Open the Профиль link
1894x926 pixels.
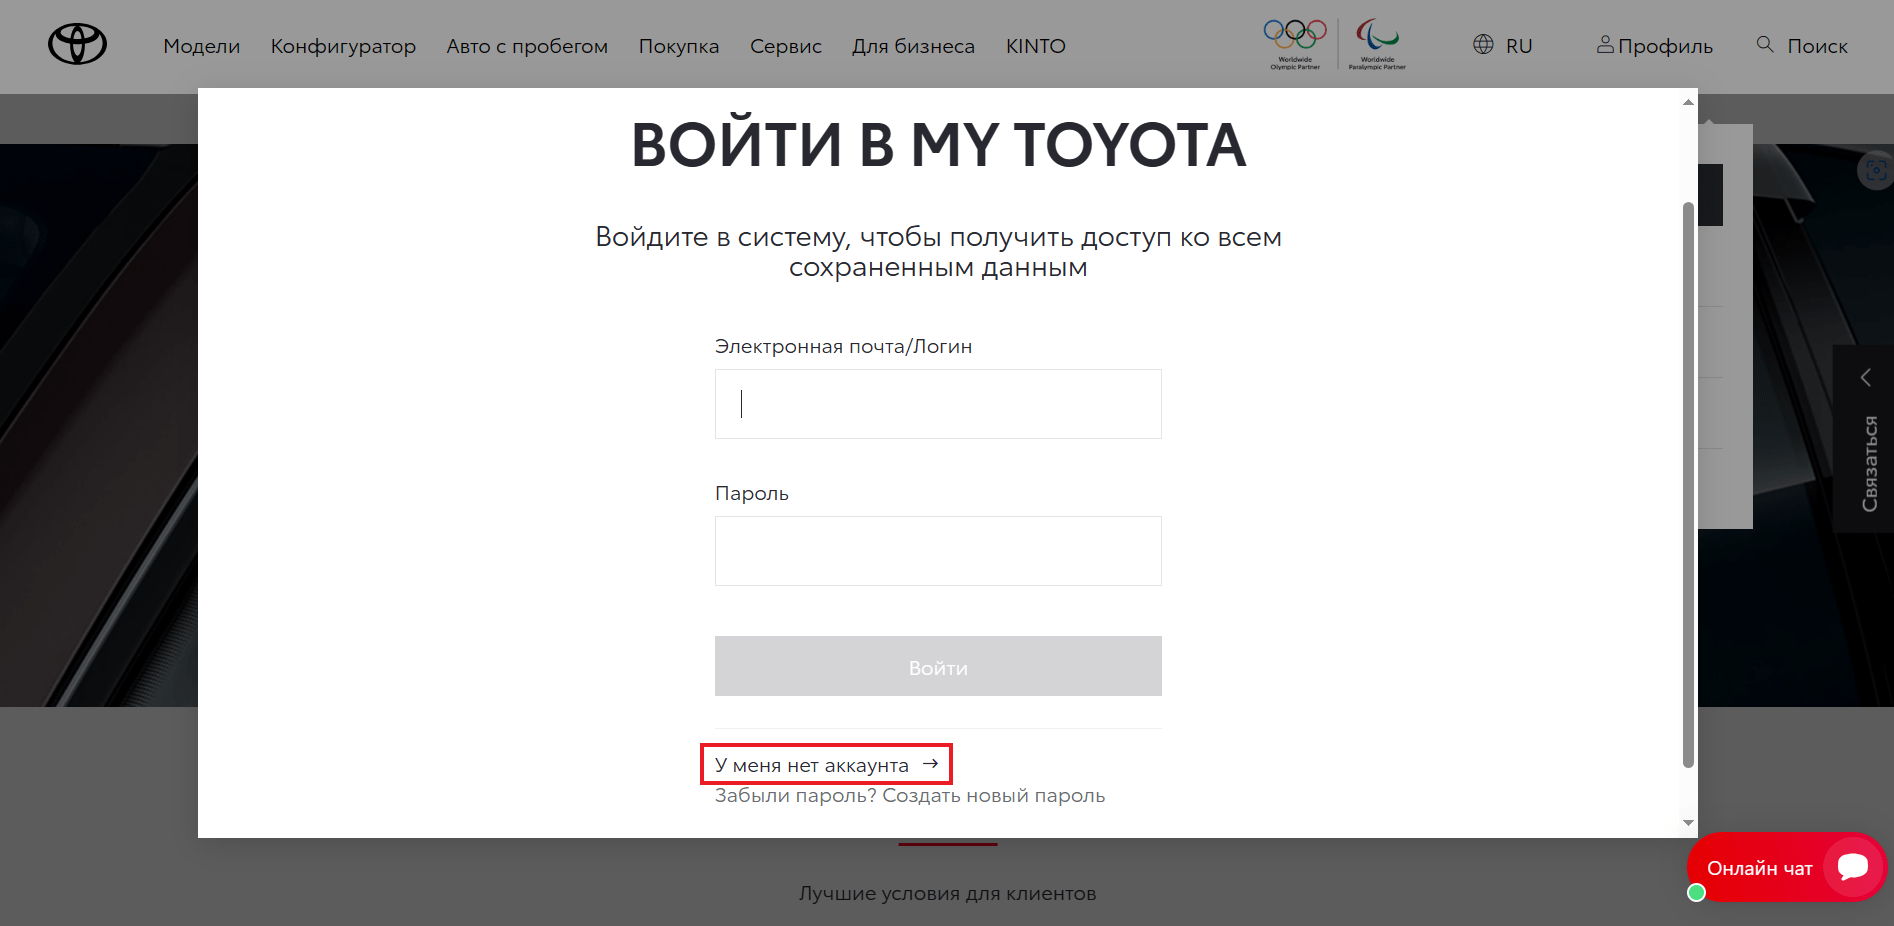1665,46
